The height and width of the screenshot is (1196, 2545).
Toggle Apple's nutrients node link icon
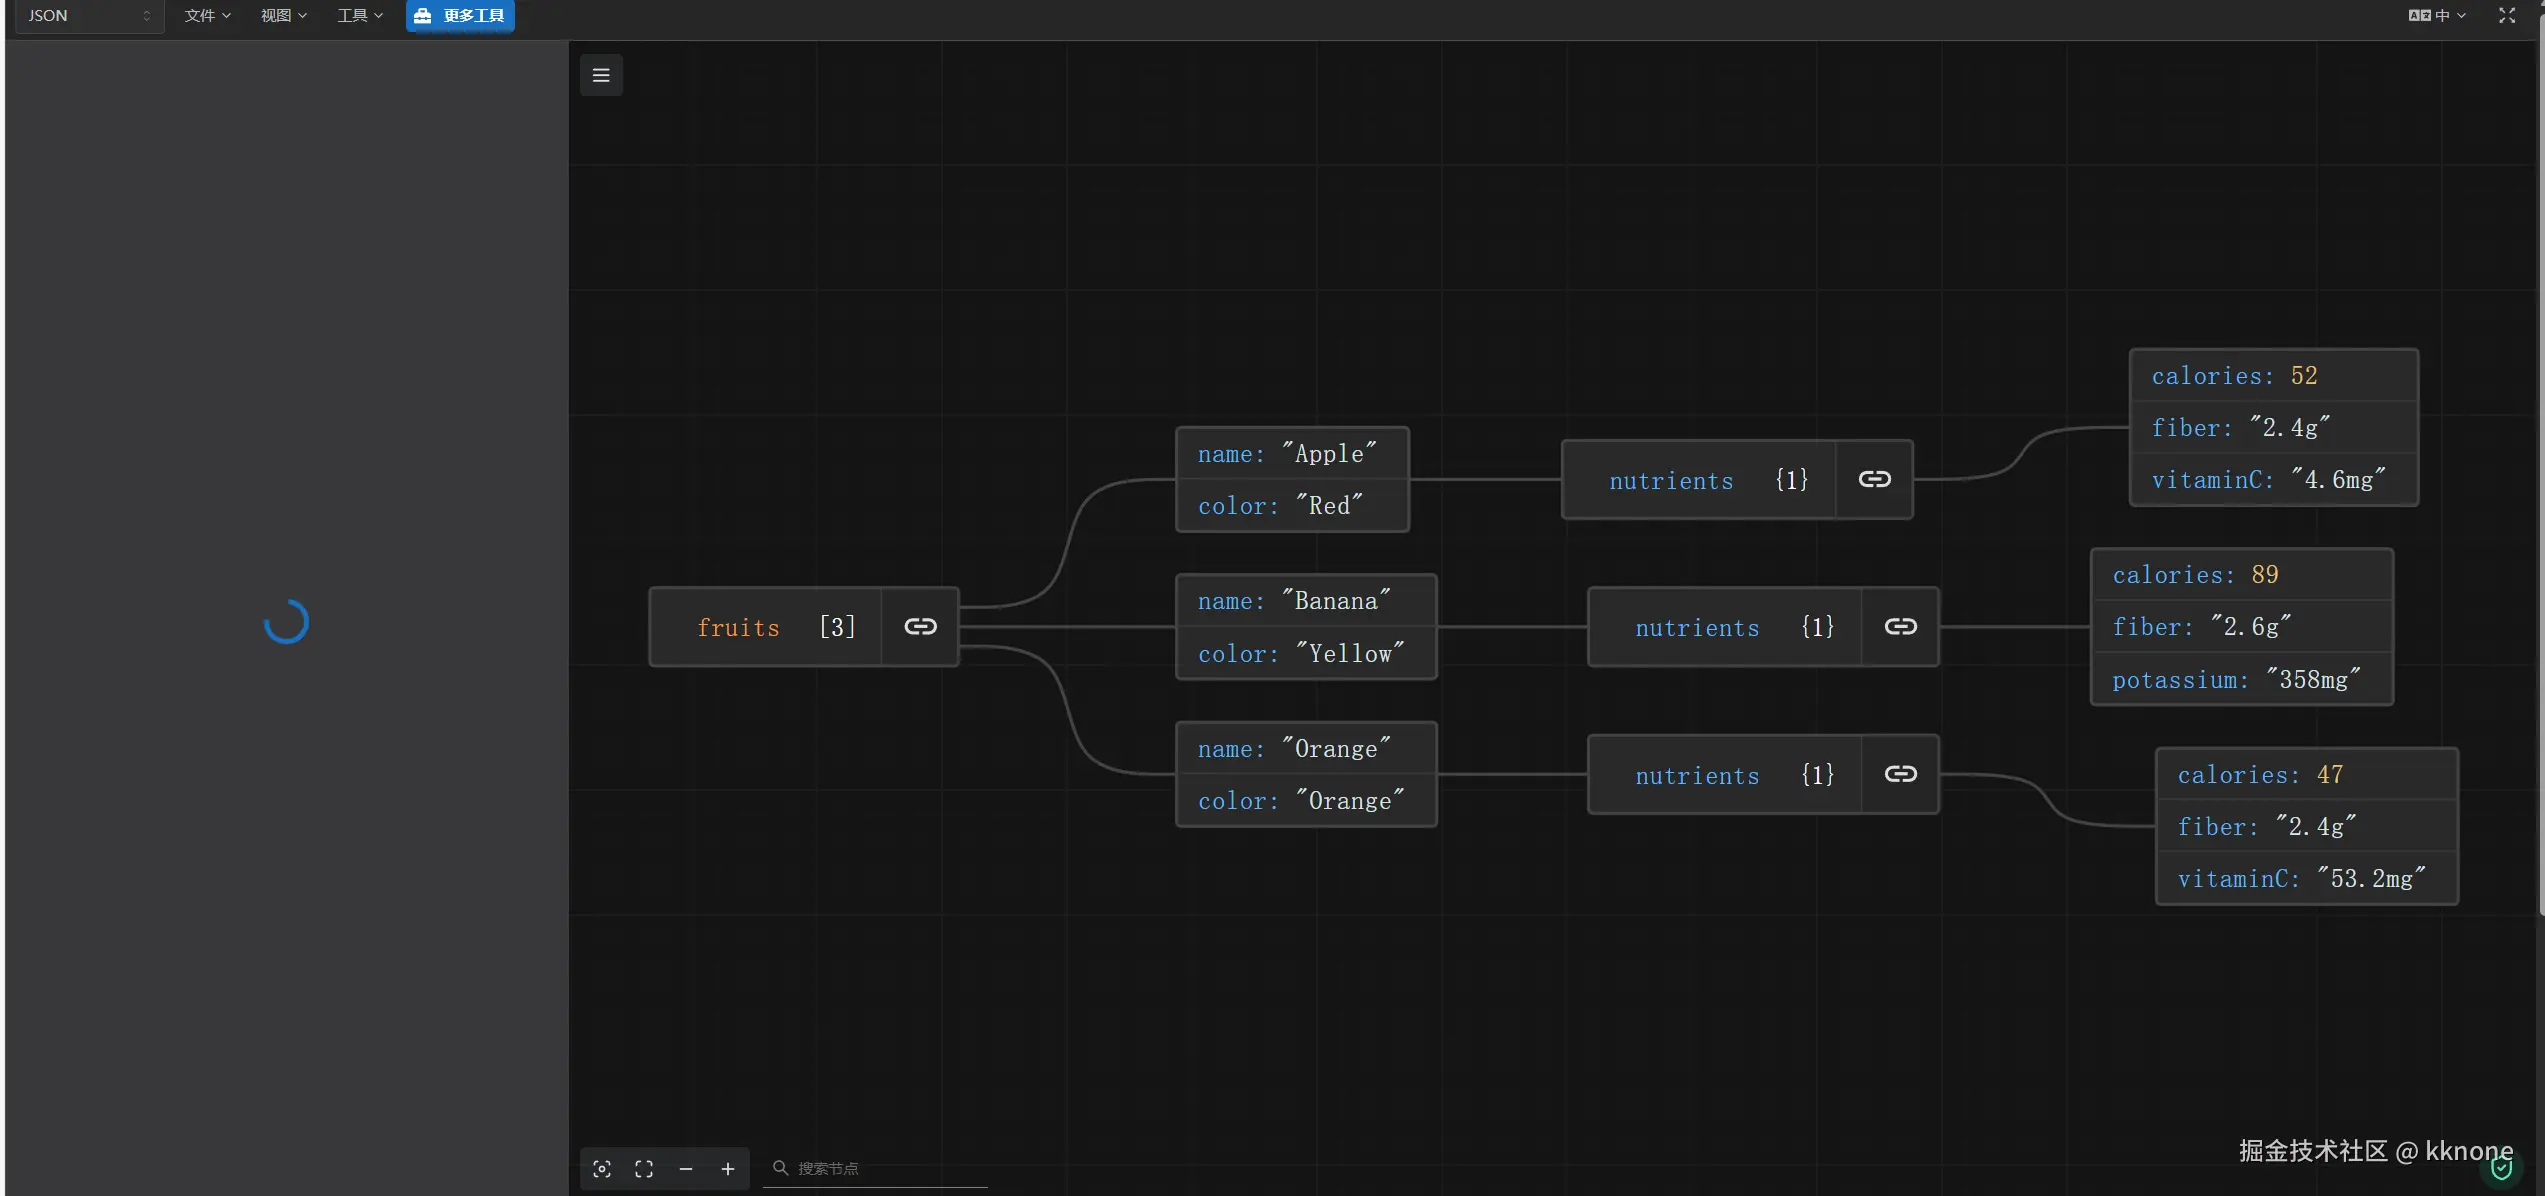(x=1874, y=479)
